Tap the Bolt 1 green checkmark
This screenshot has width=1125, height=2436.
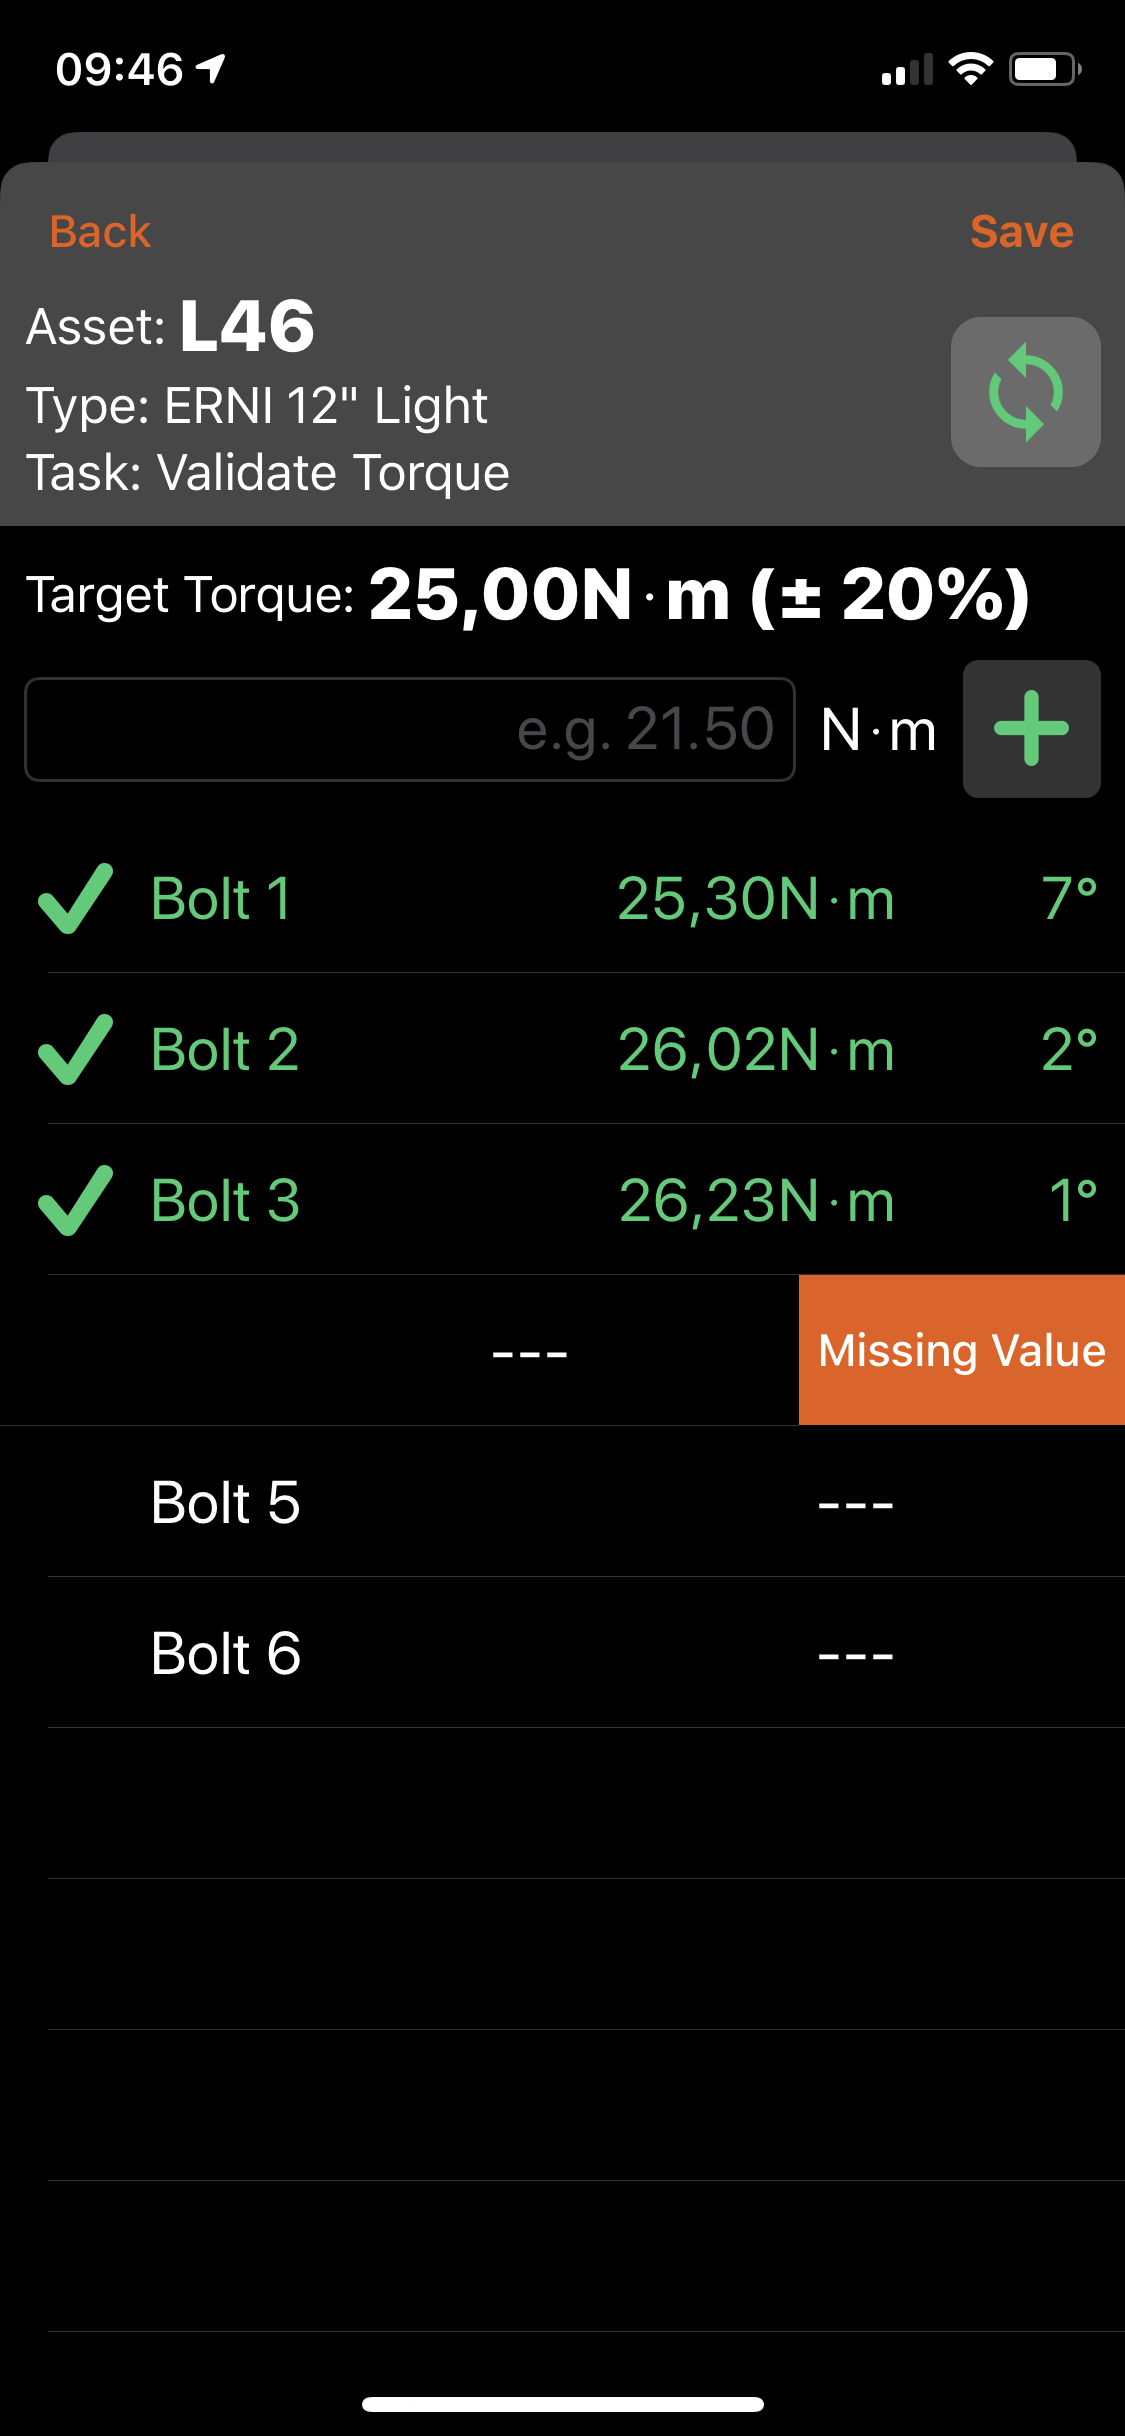[x=75, y=898]
